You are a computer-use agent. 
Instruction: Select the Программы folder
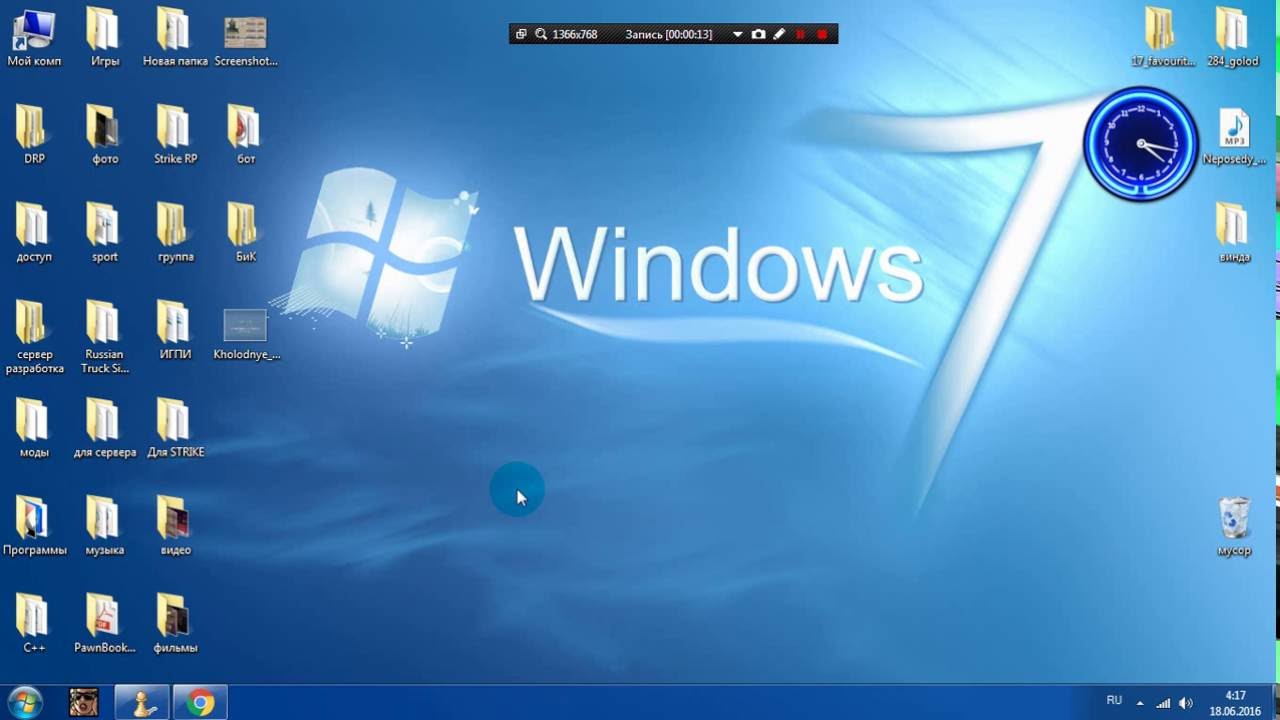(34, 526)
